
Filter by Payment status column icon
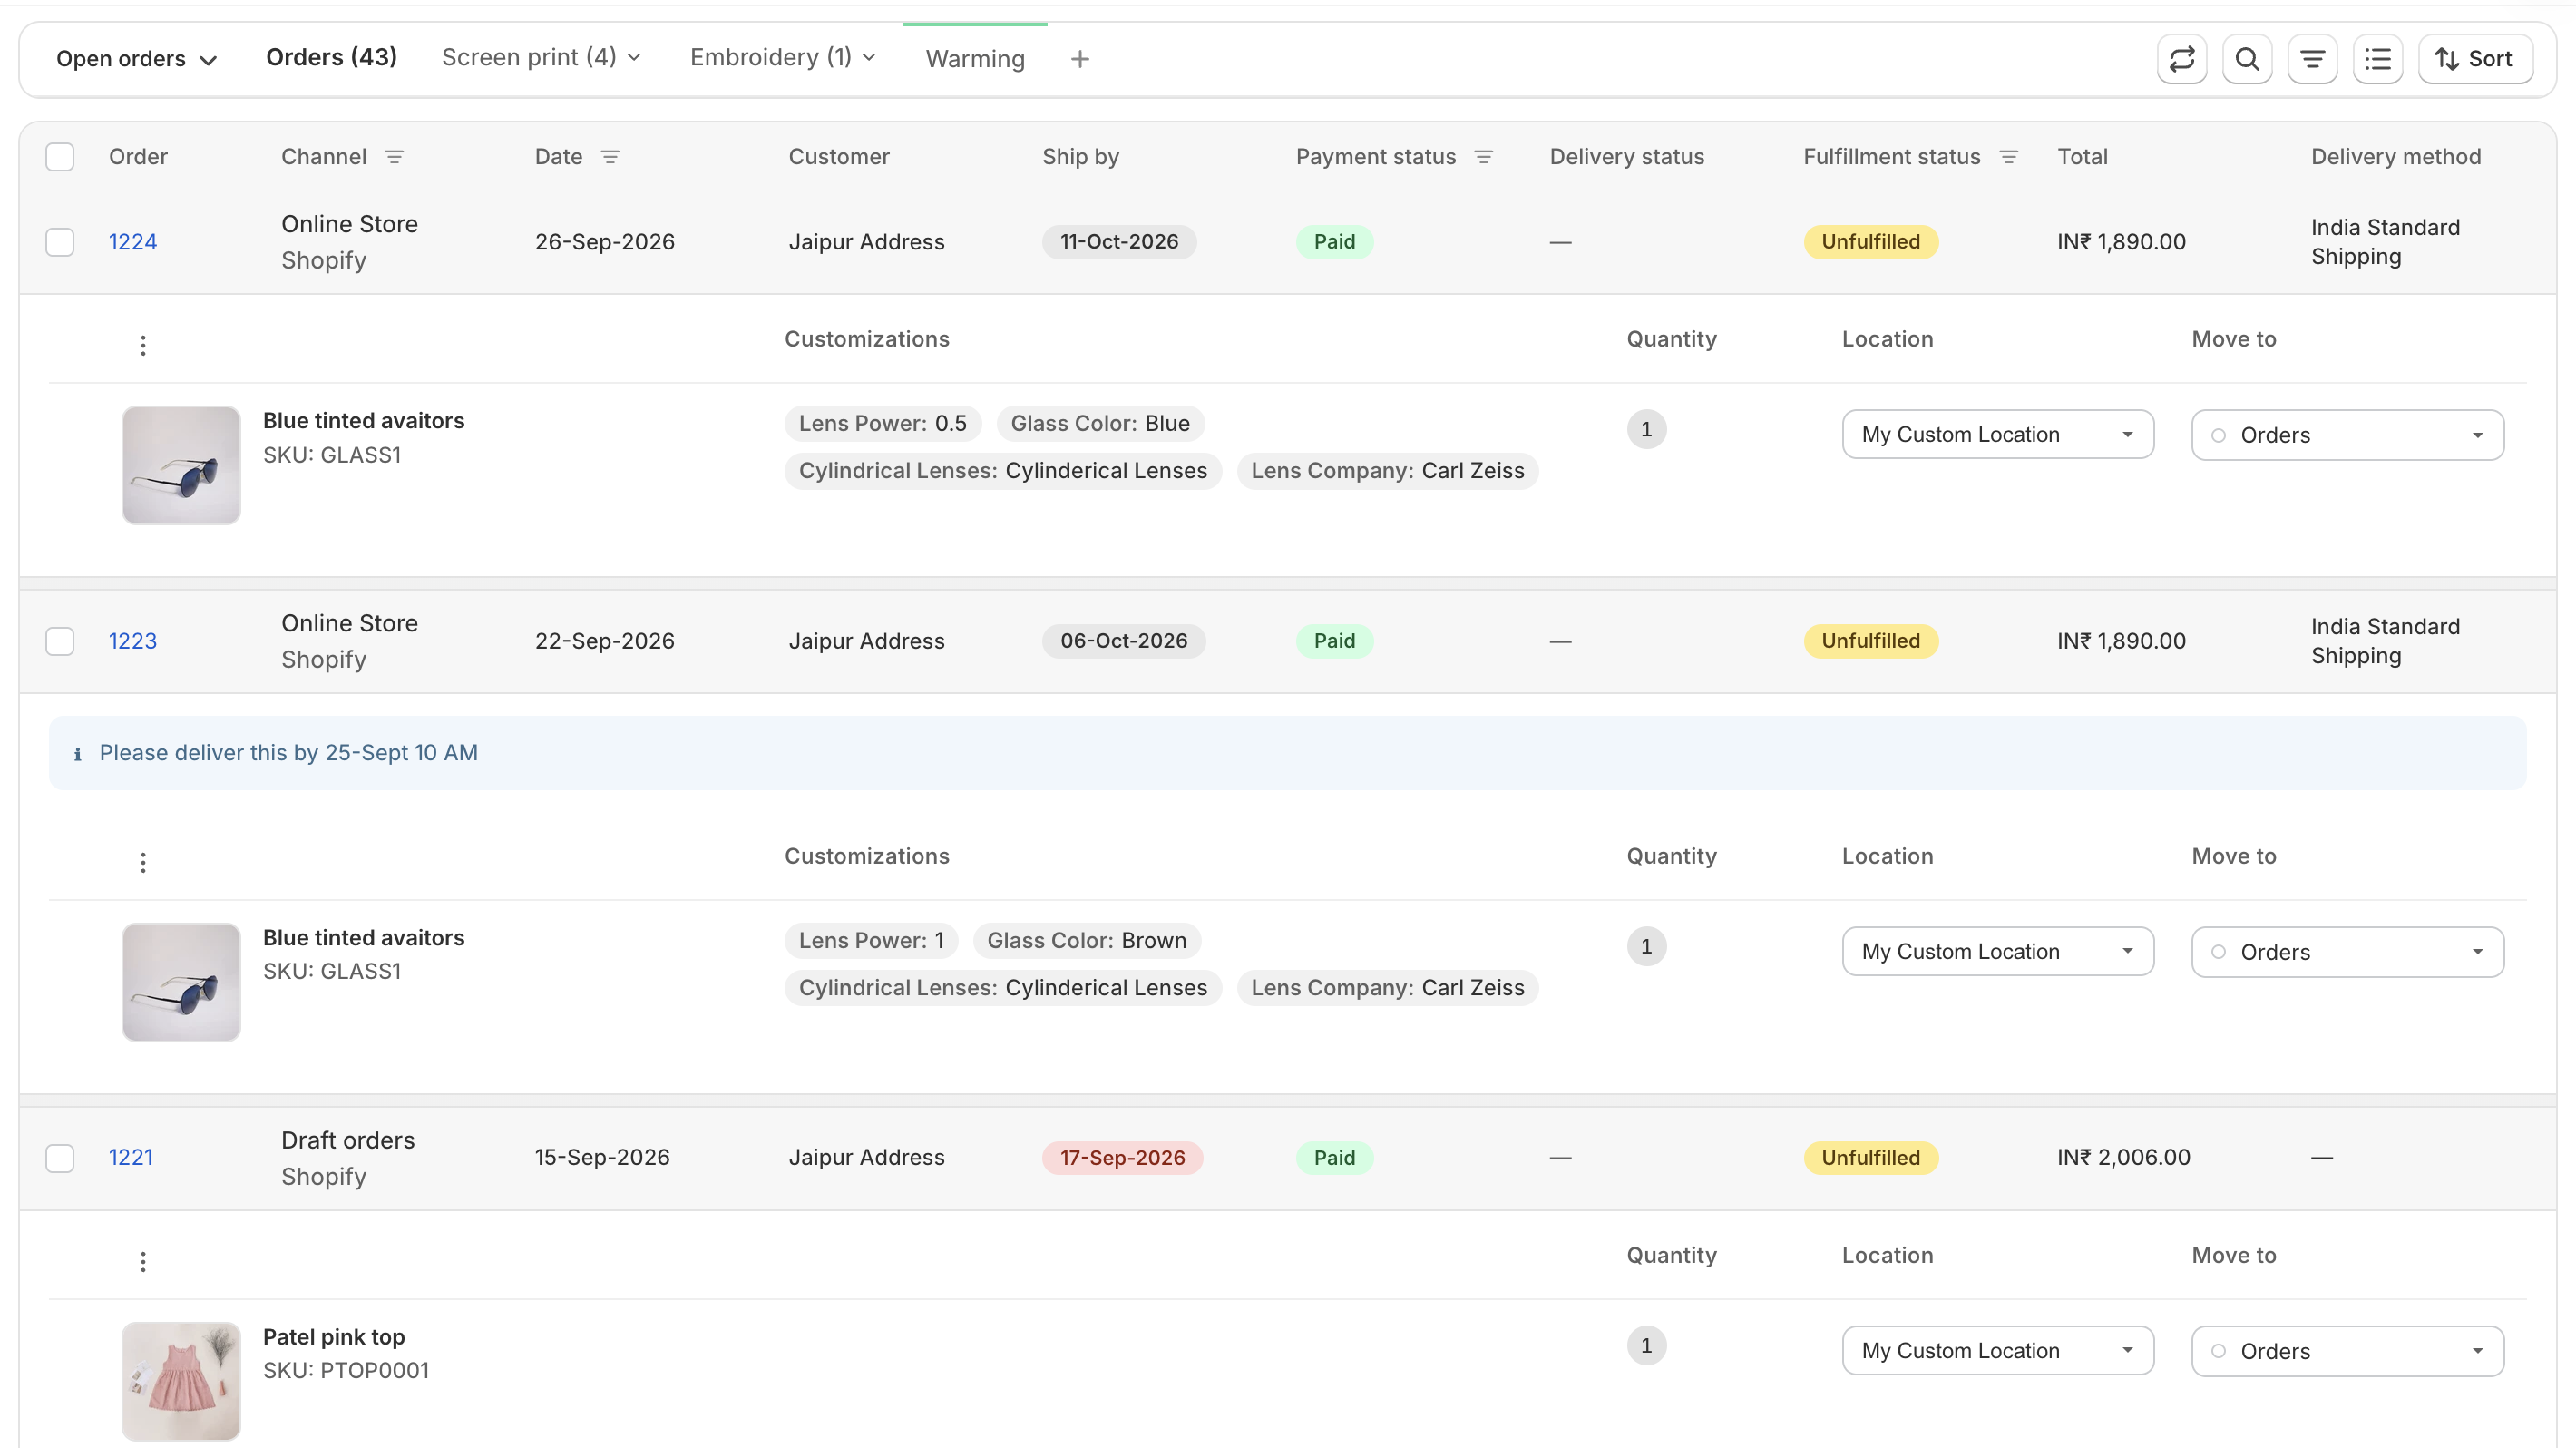click(x=1484, y=157)
